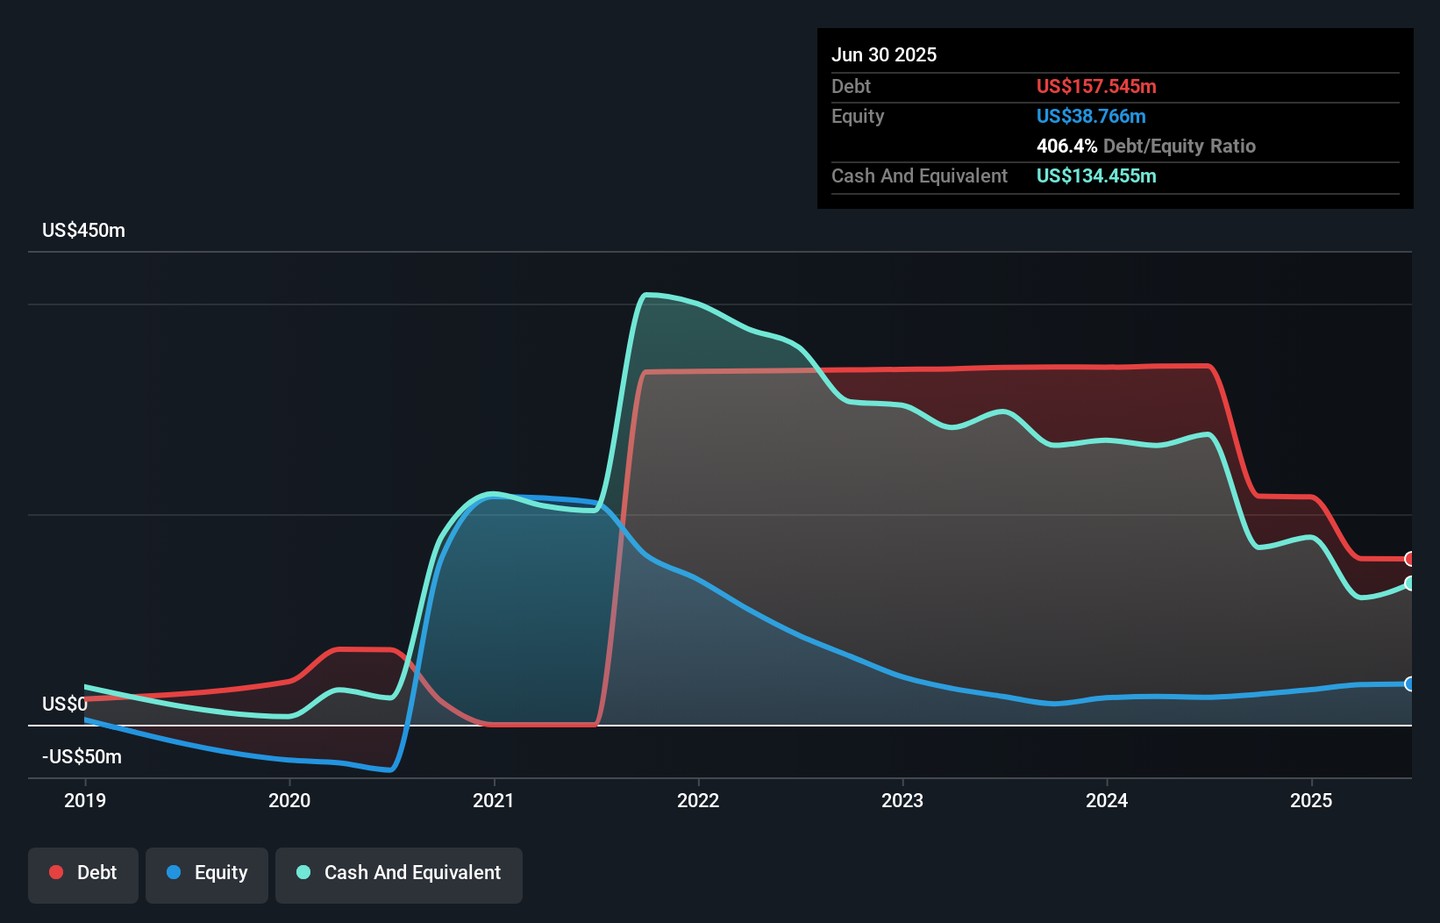Select the US$157.545m debt value

tap(1096, 87)
